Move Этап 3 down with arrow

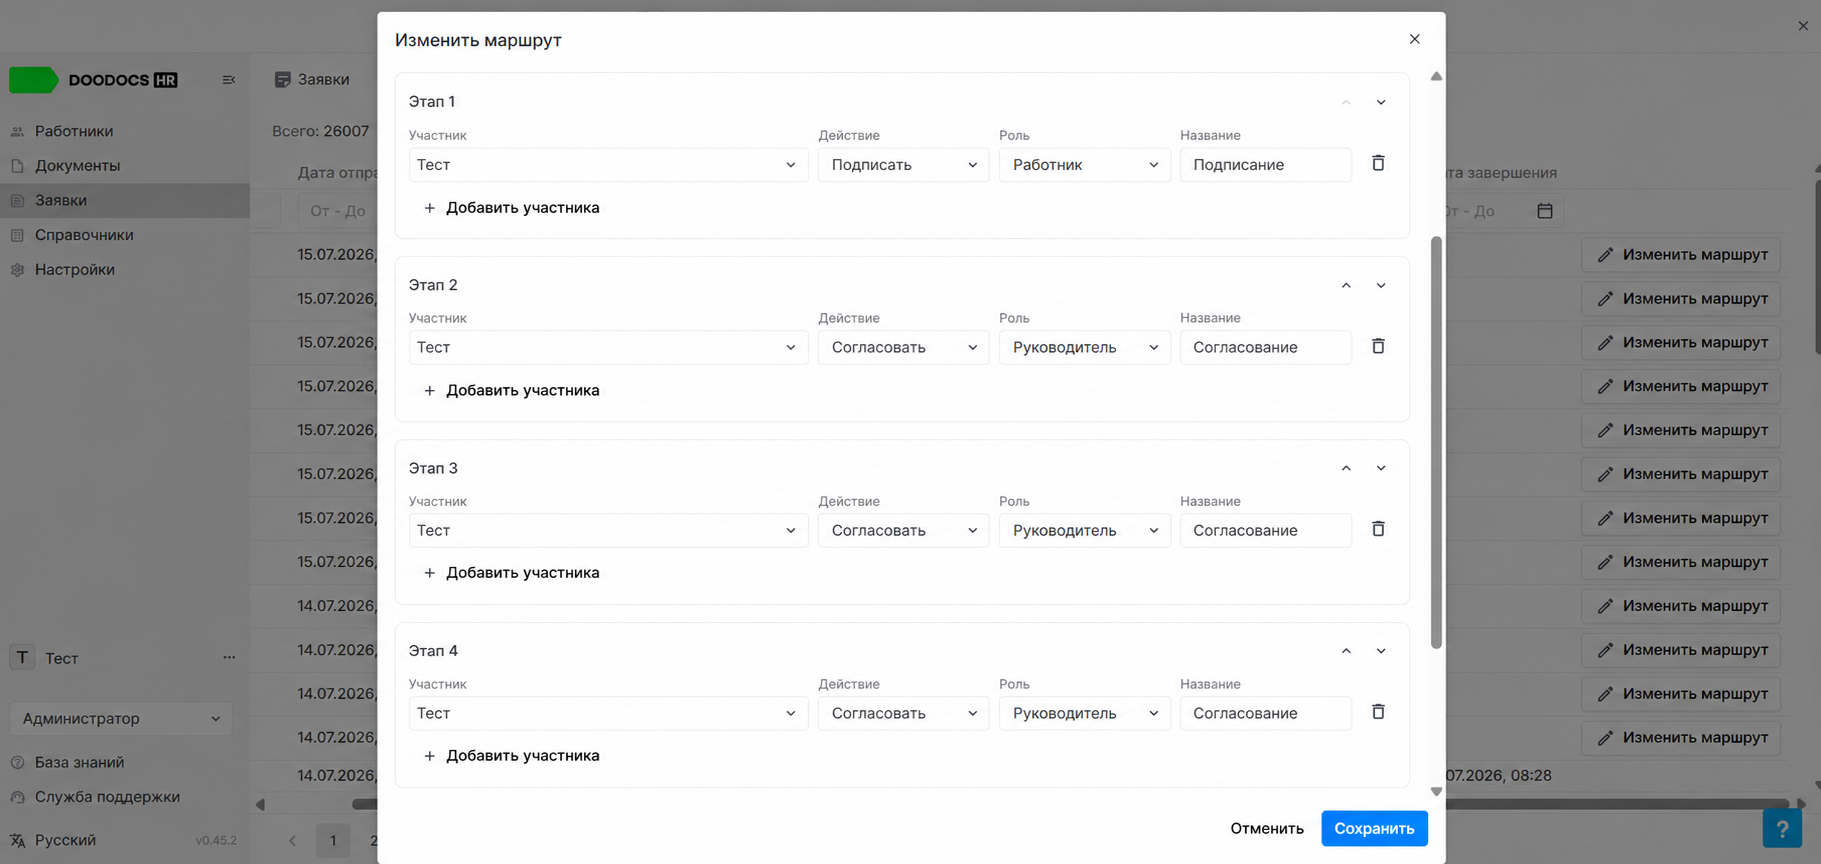point(1381,468)
